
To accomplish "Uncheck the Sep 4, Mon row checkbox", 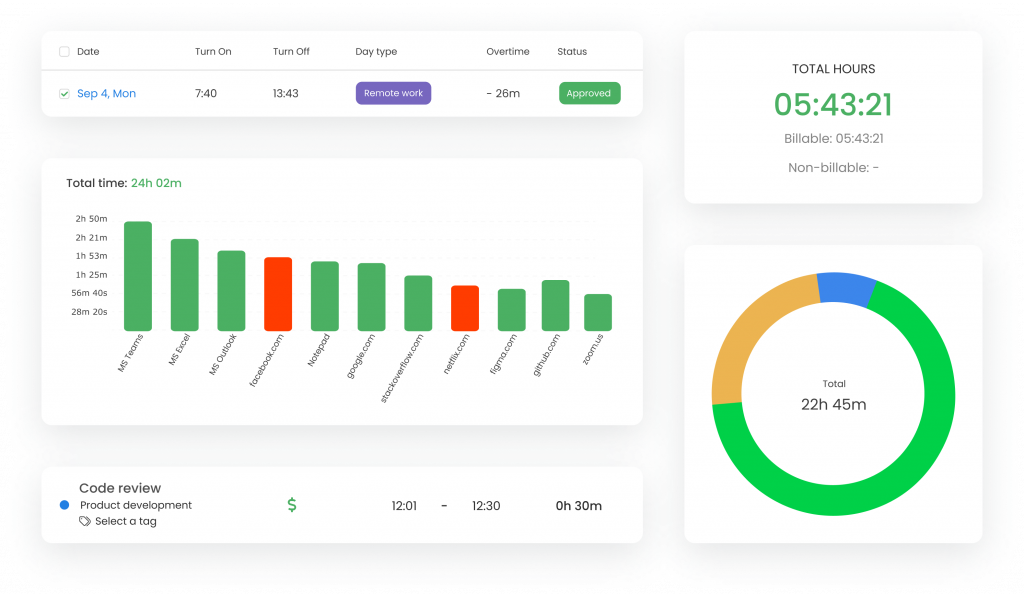I will 65,94.
